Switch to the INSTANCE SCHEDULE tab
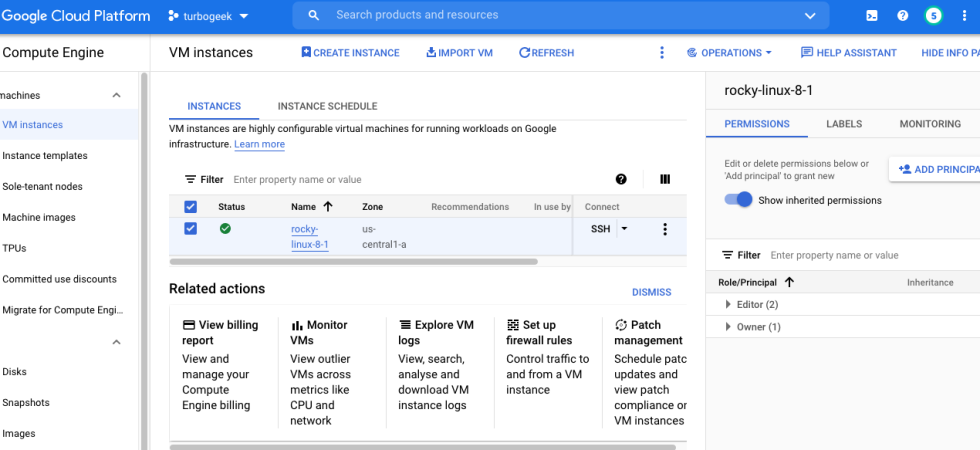980x450 pixels. click(x=328, y=106)
